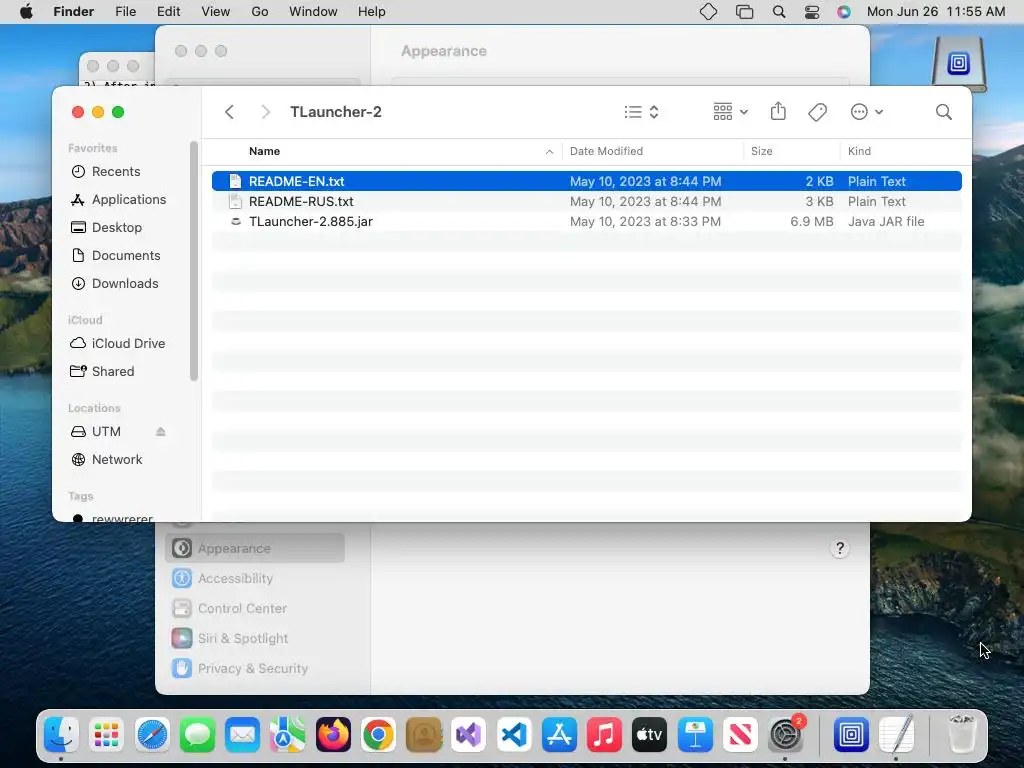This screenshot has height=768, width=1024.
Task: Open the Window menu
Action: [313, 12]
